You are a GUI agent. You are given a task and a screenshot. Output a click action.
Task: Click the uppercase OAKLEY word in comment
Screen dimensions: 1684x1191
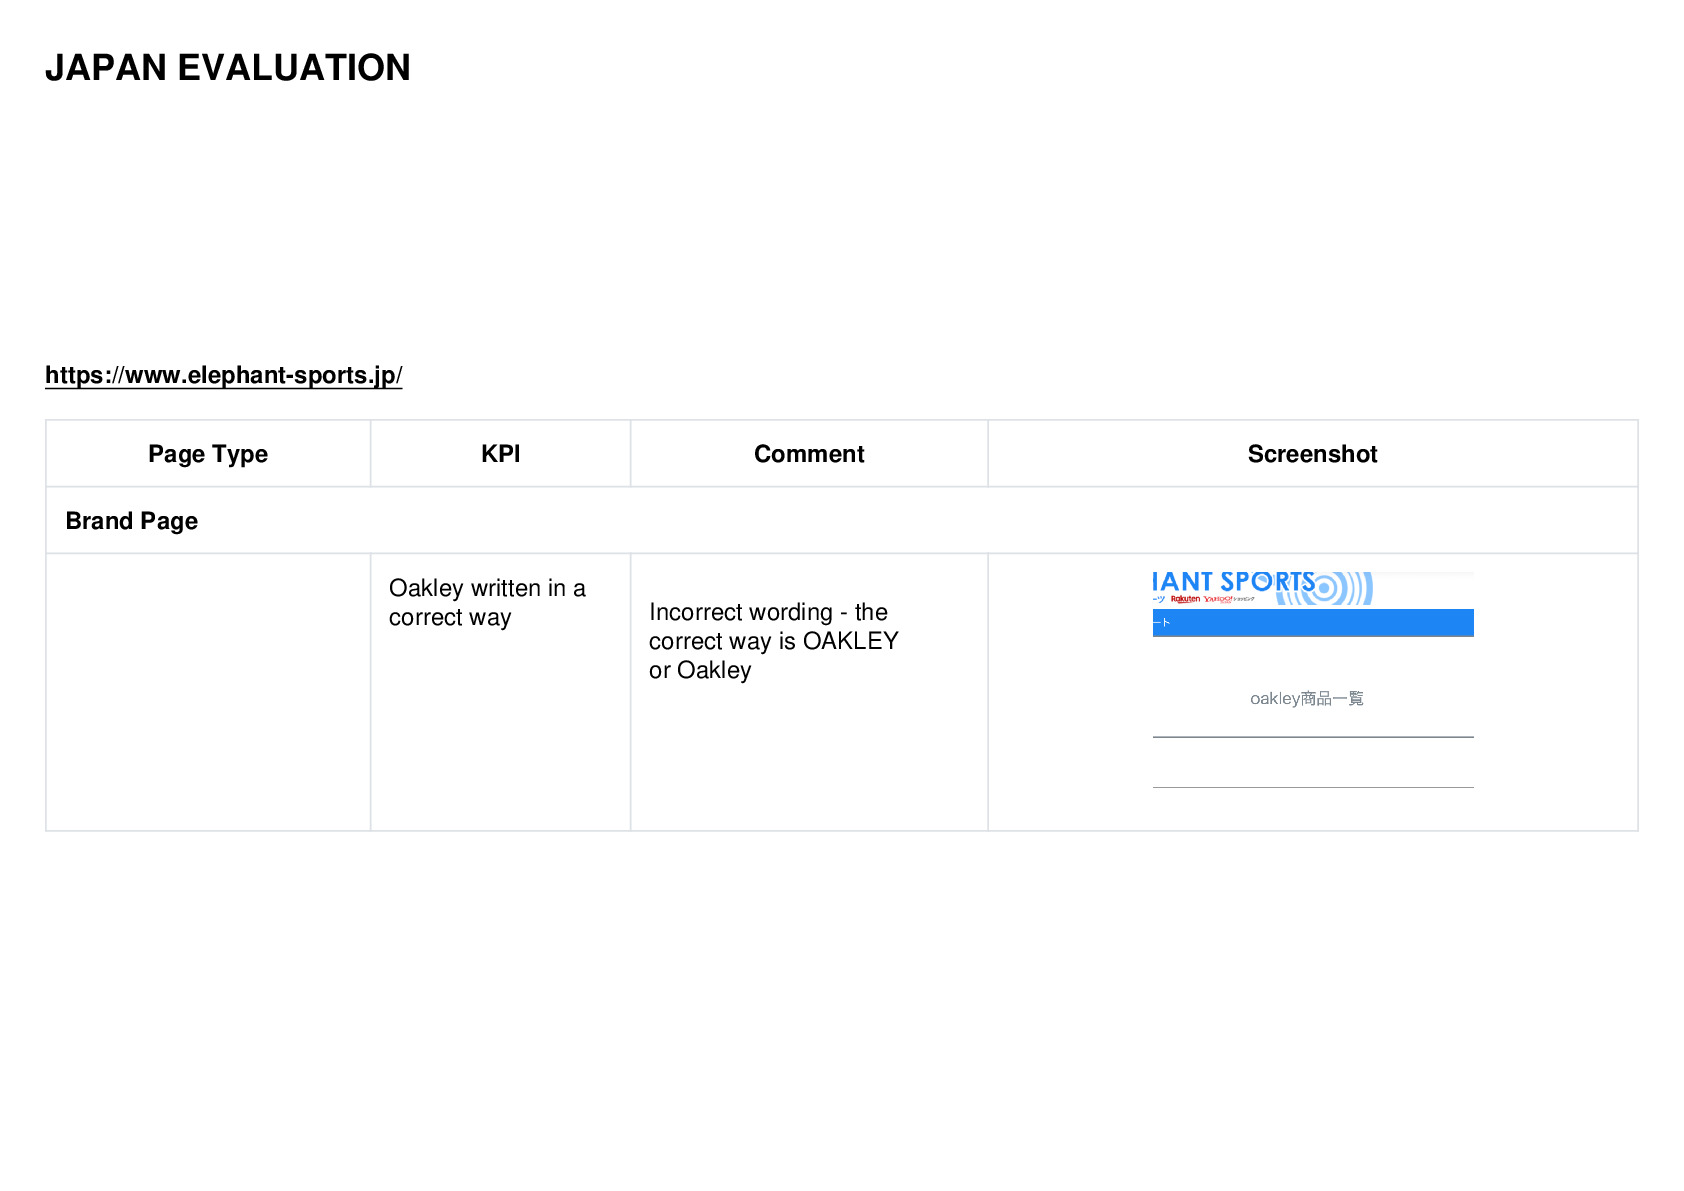(x=851, y=641)
